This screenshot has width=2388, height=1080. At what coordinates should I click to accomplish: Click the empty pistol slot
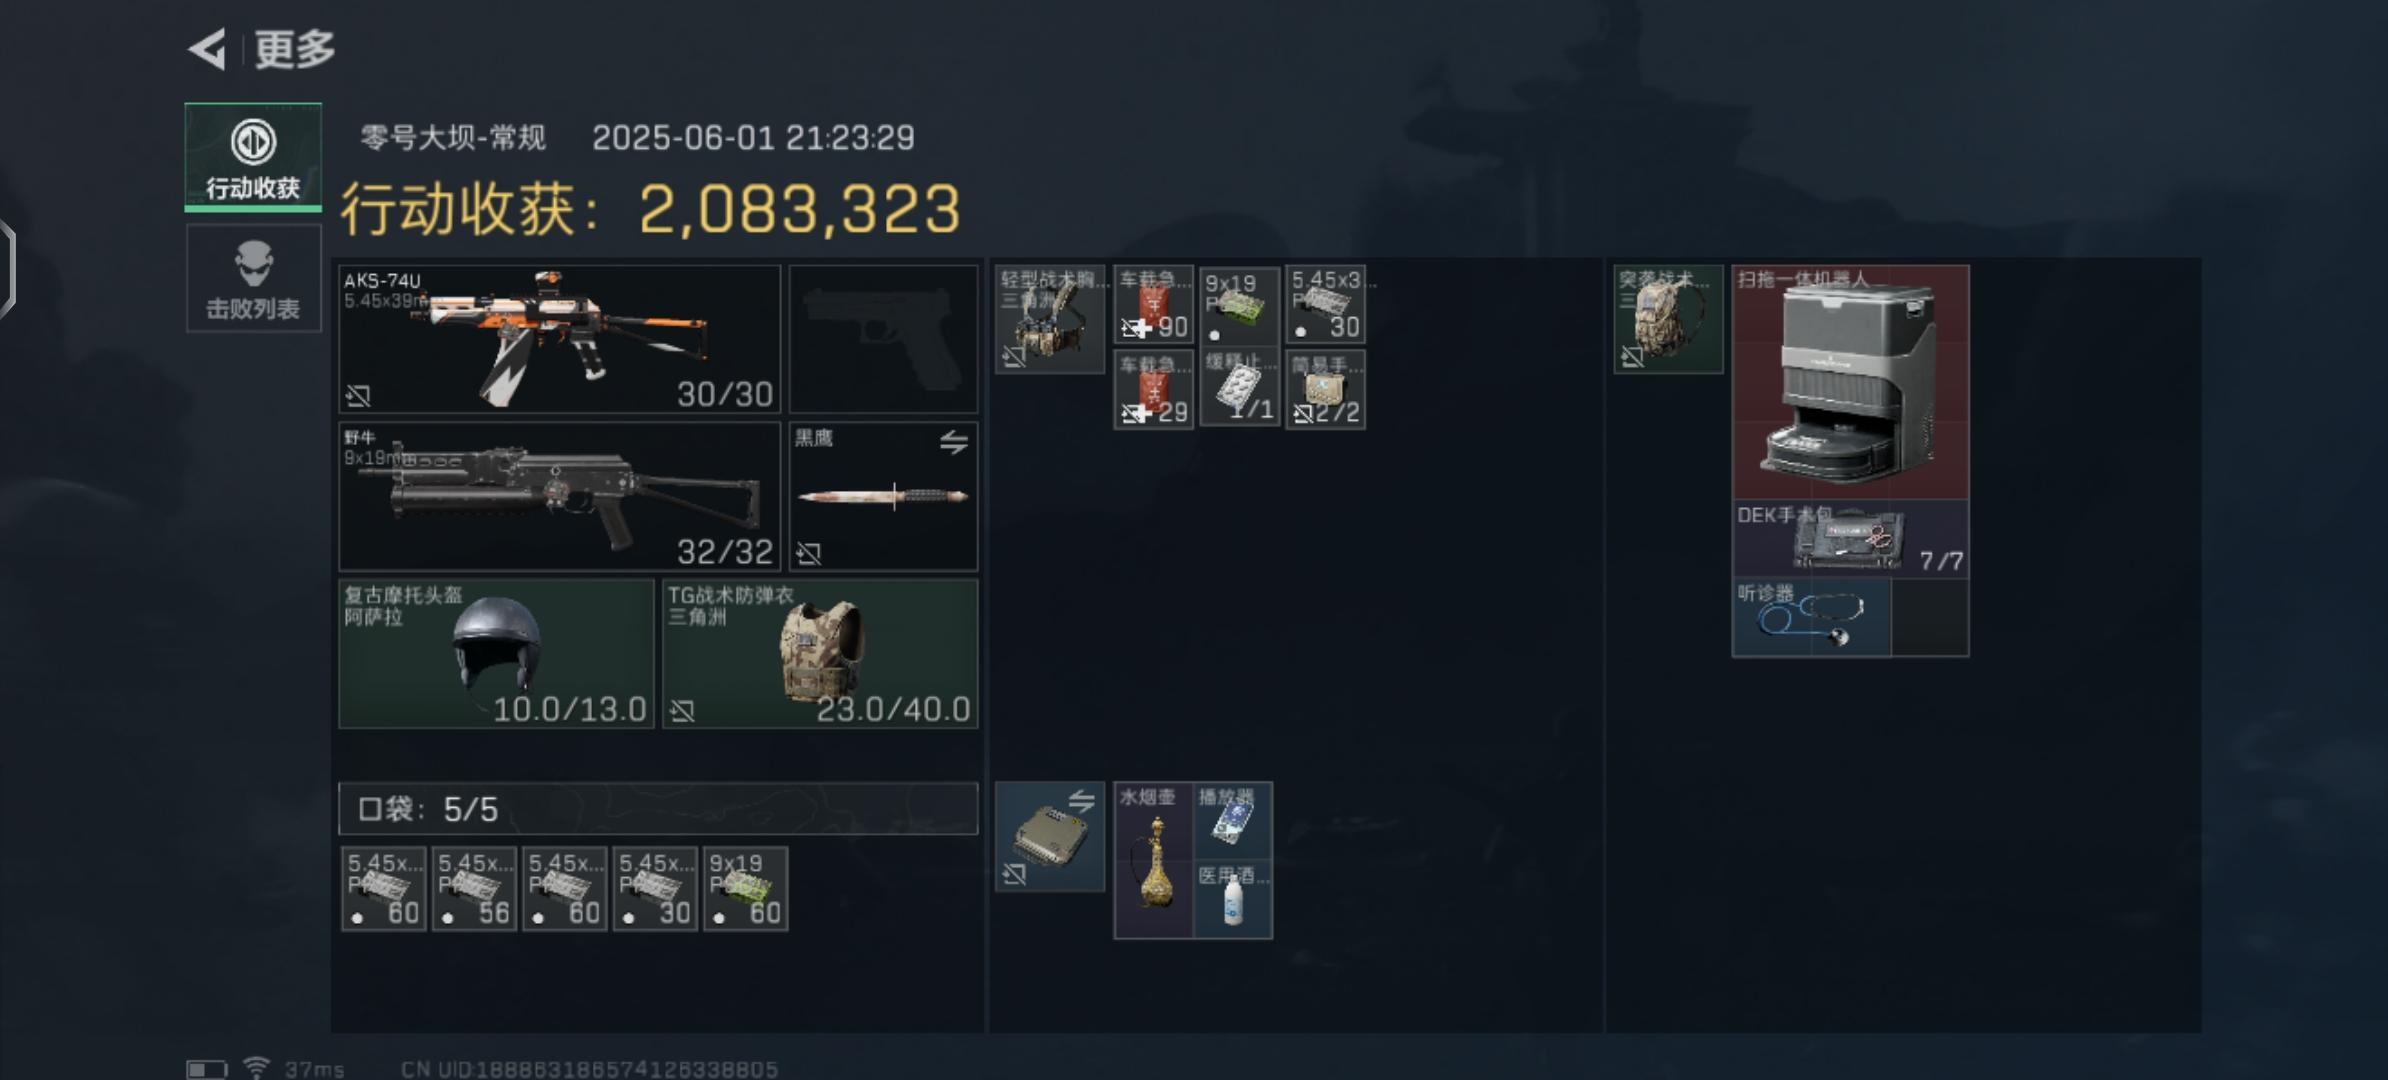pos(883,339)
